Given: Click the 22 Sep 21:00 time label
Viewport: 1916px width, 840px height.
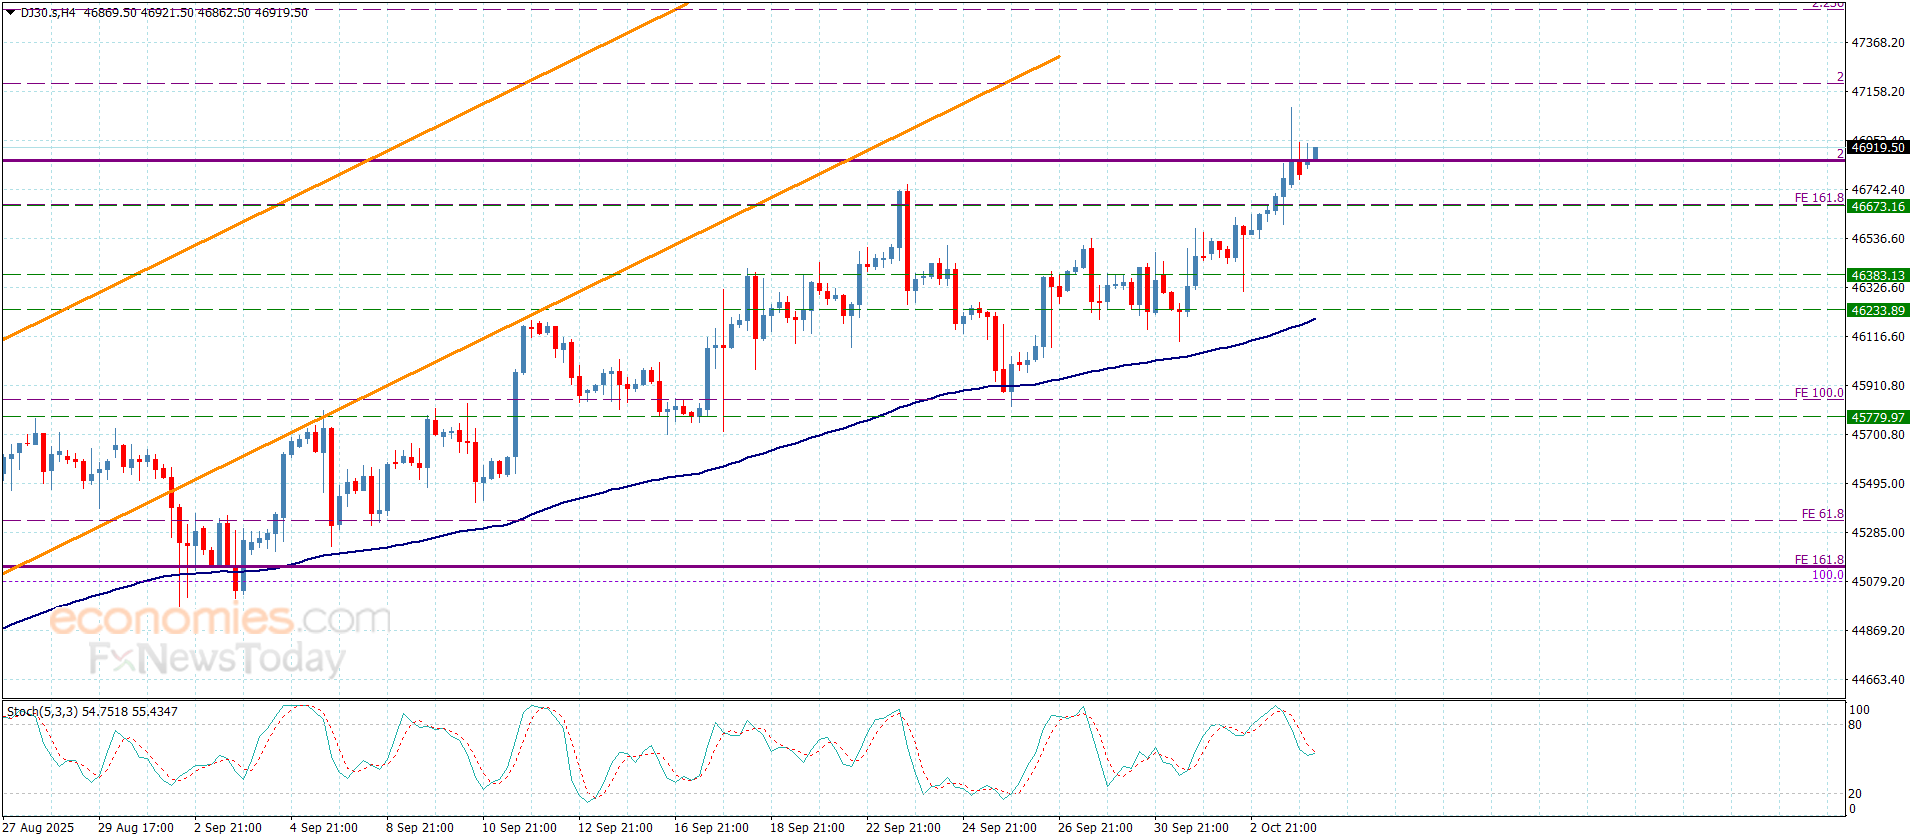Looking at the screenshot, I should click(x=903, y=827).
